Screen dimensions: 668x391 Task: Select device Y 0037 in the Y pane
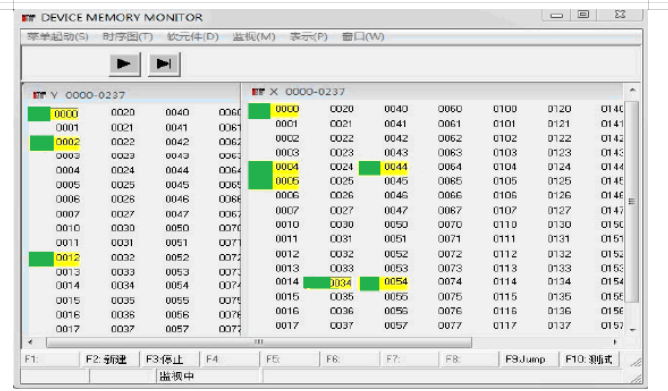123,329
